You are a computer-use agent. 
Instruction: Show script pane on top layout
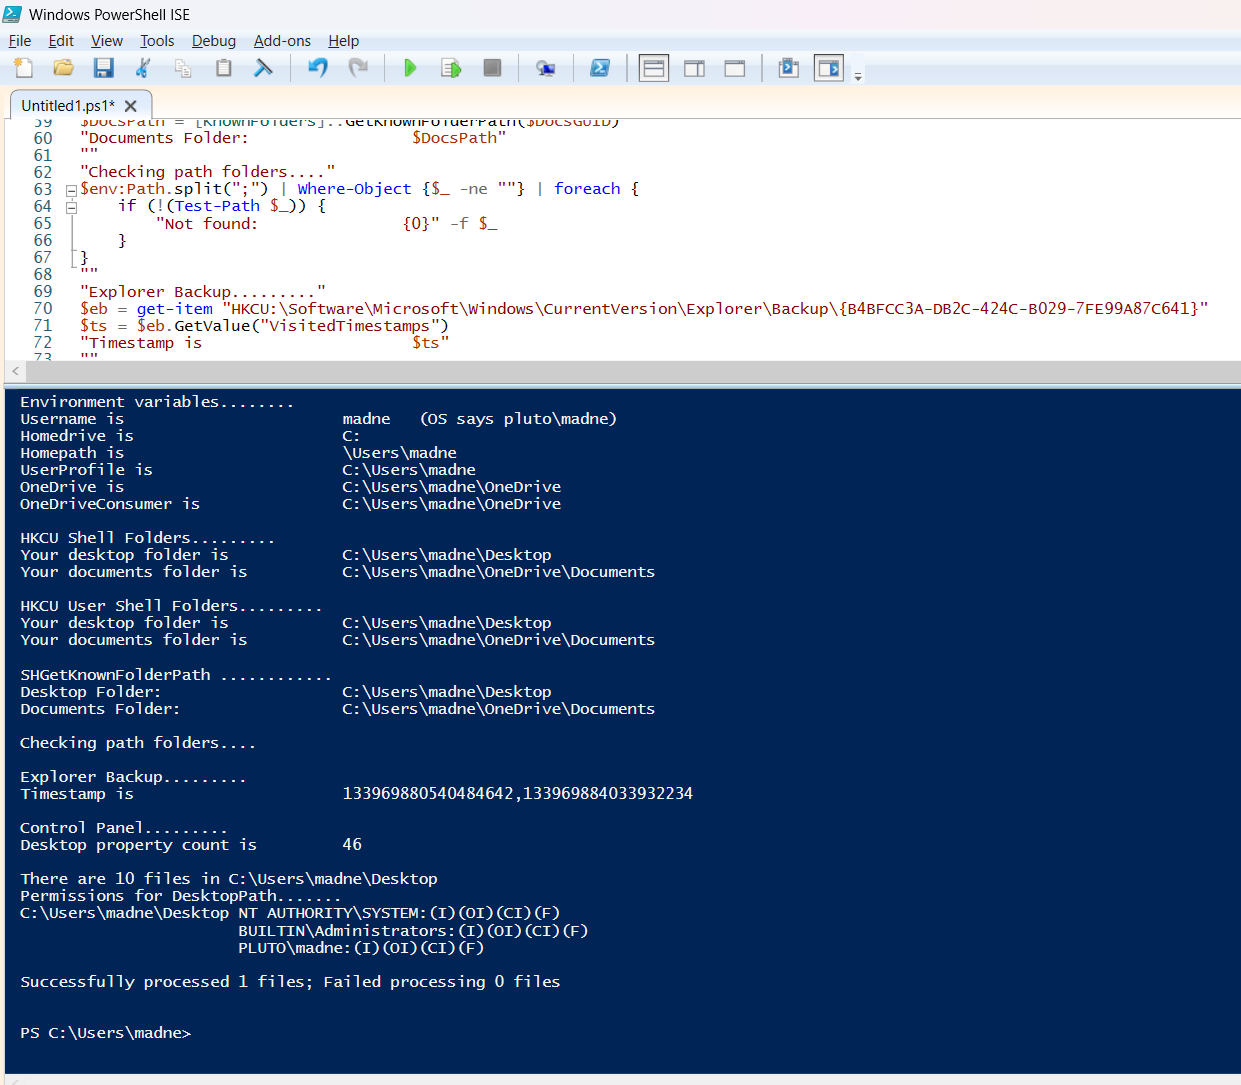click(x=654, y=68)
